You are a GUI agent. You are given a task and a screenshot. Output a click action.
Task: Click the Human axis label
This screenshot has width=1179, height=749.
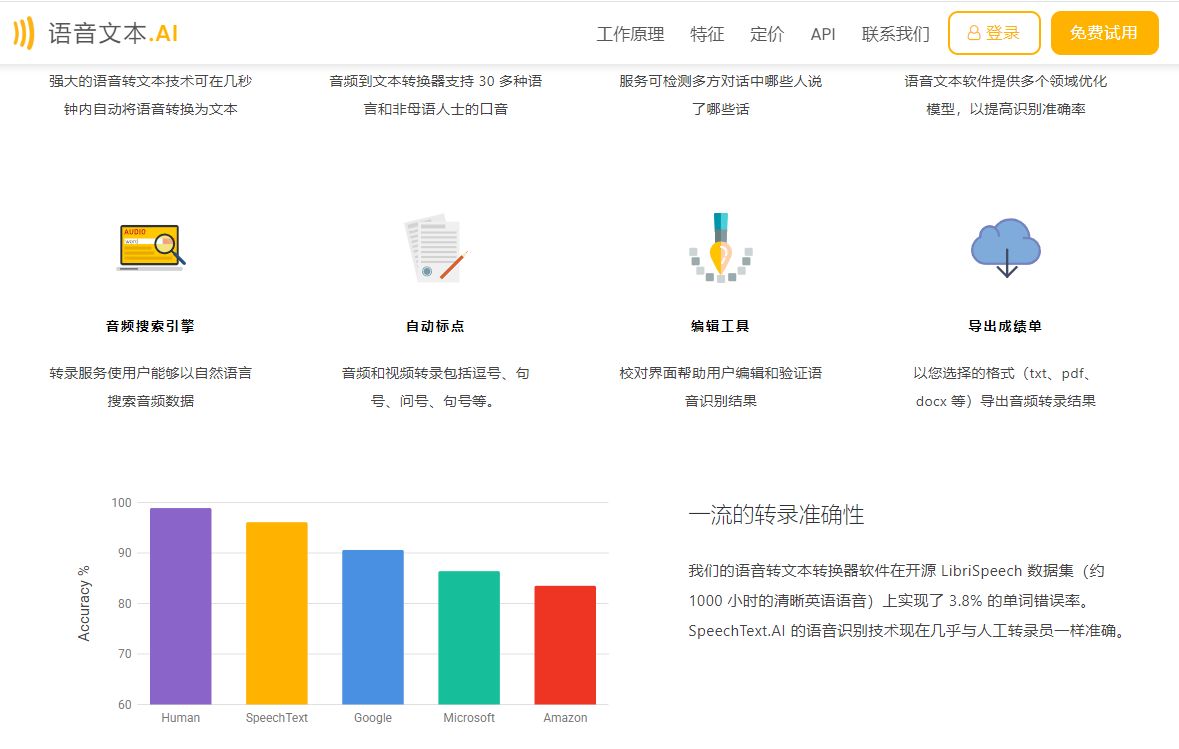coord(180,717)
